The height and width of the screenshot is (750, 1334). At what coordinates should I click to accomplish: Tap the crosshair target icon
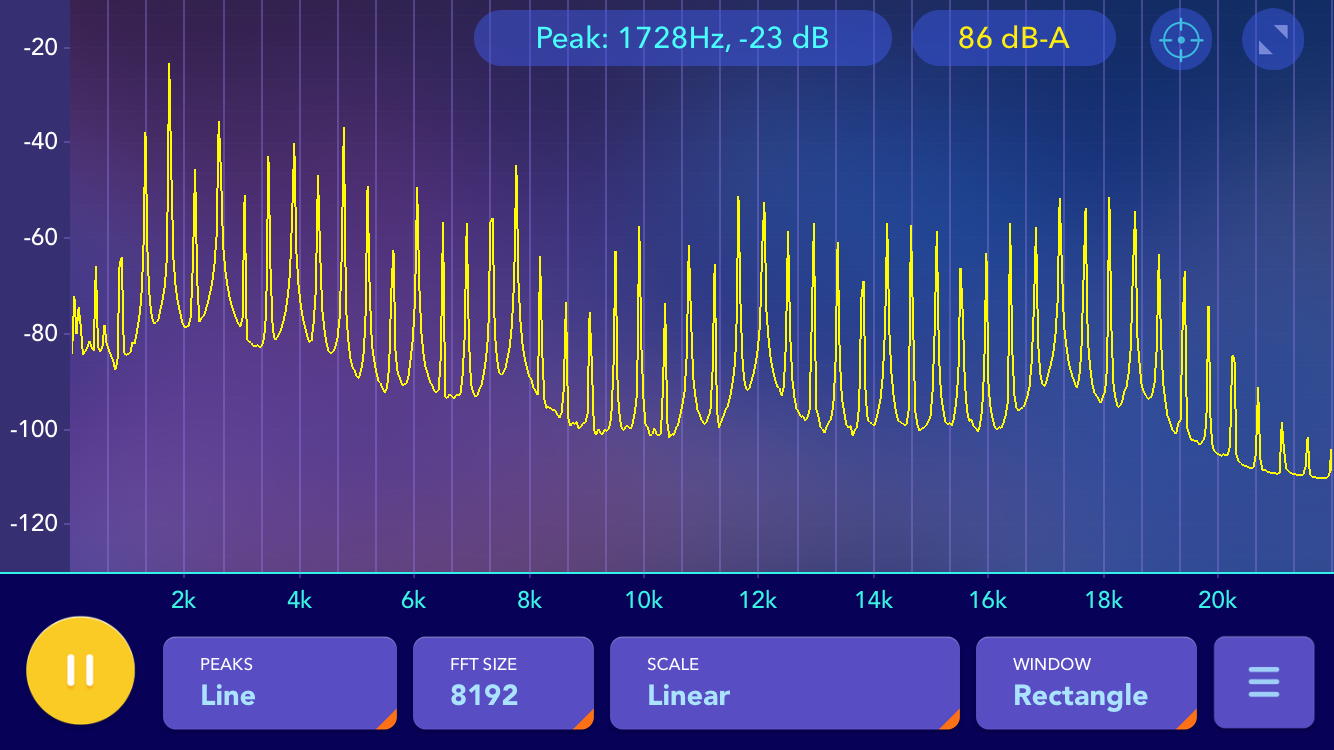(x=1181, y=40)
